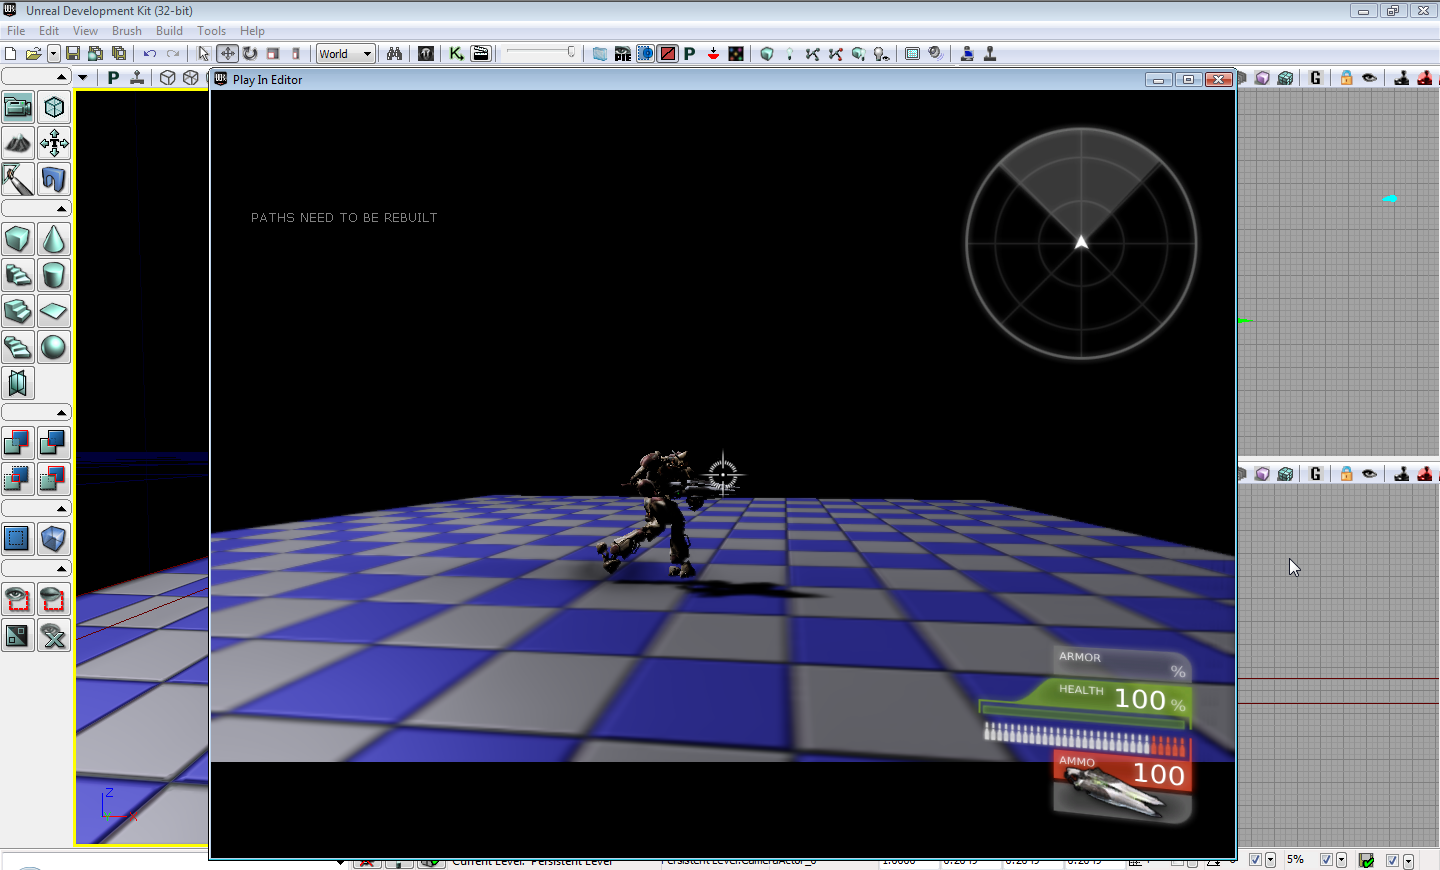Switch to Geometry mode wireframe cube icon
The image size is (1440, 870).
pos(54,107)
